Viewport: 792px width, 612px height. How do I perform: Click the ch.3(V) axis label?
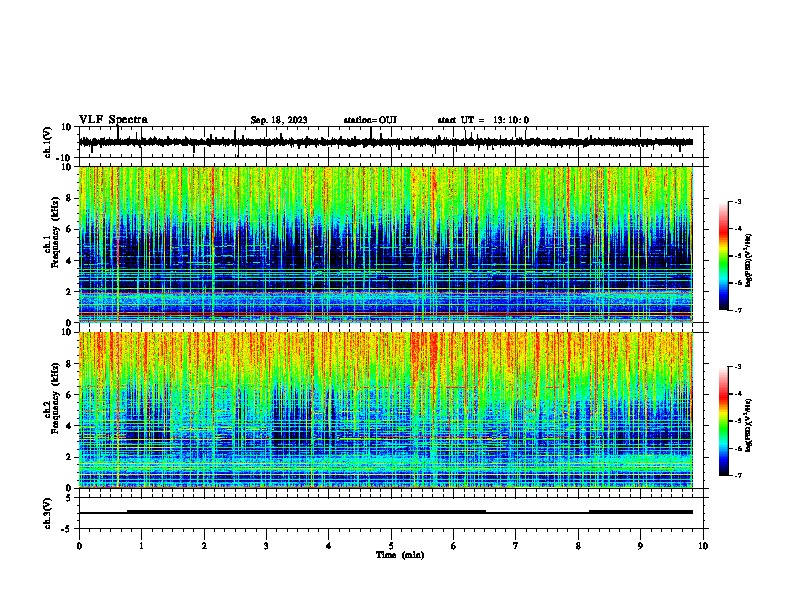click(48, 513)
